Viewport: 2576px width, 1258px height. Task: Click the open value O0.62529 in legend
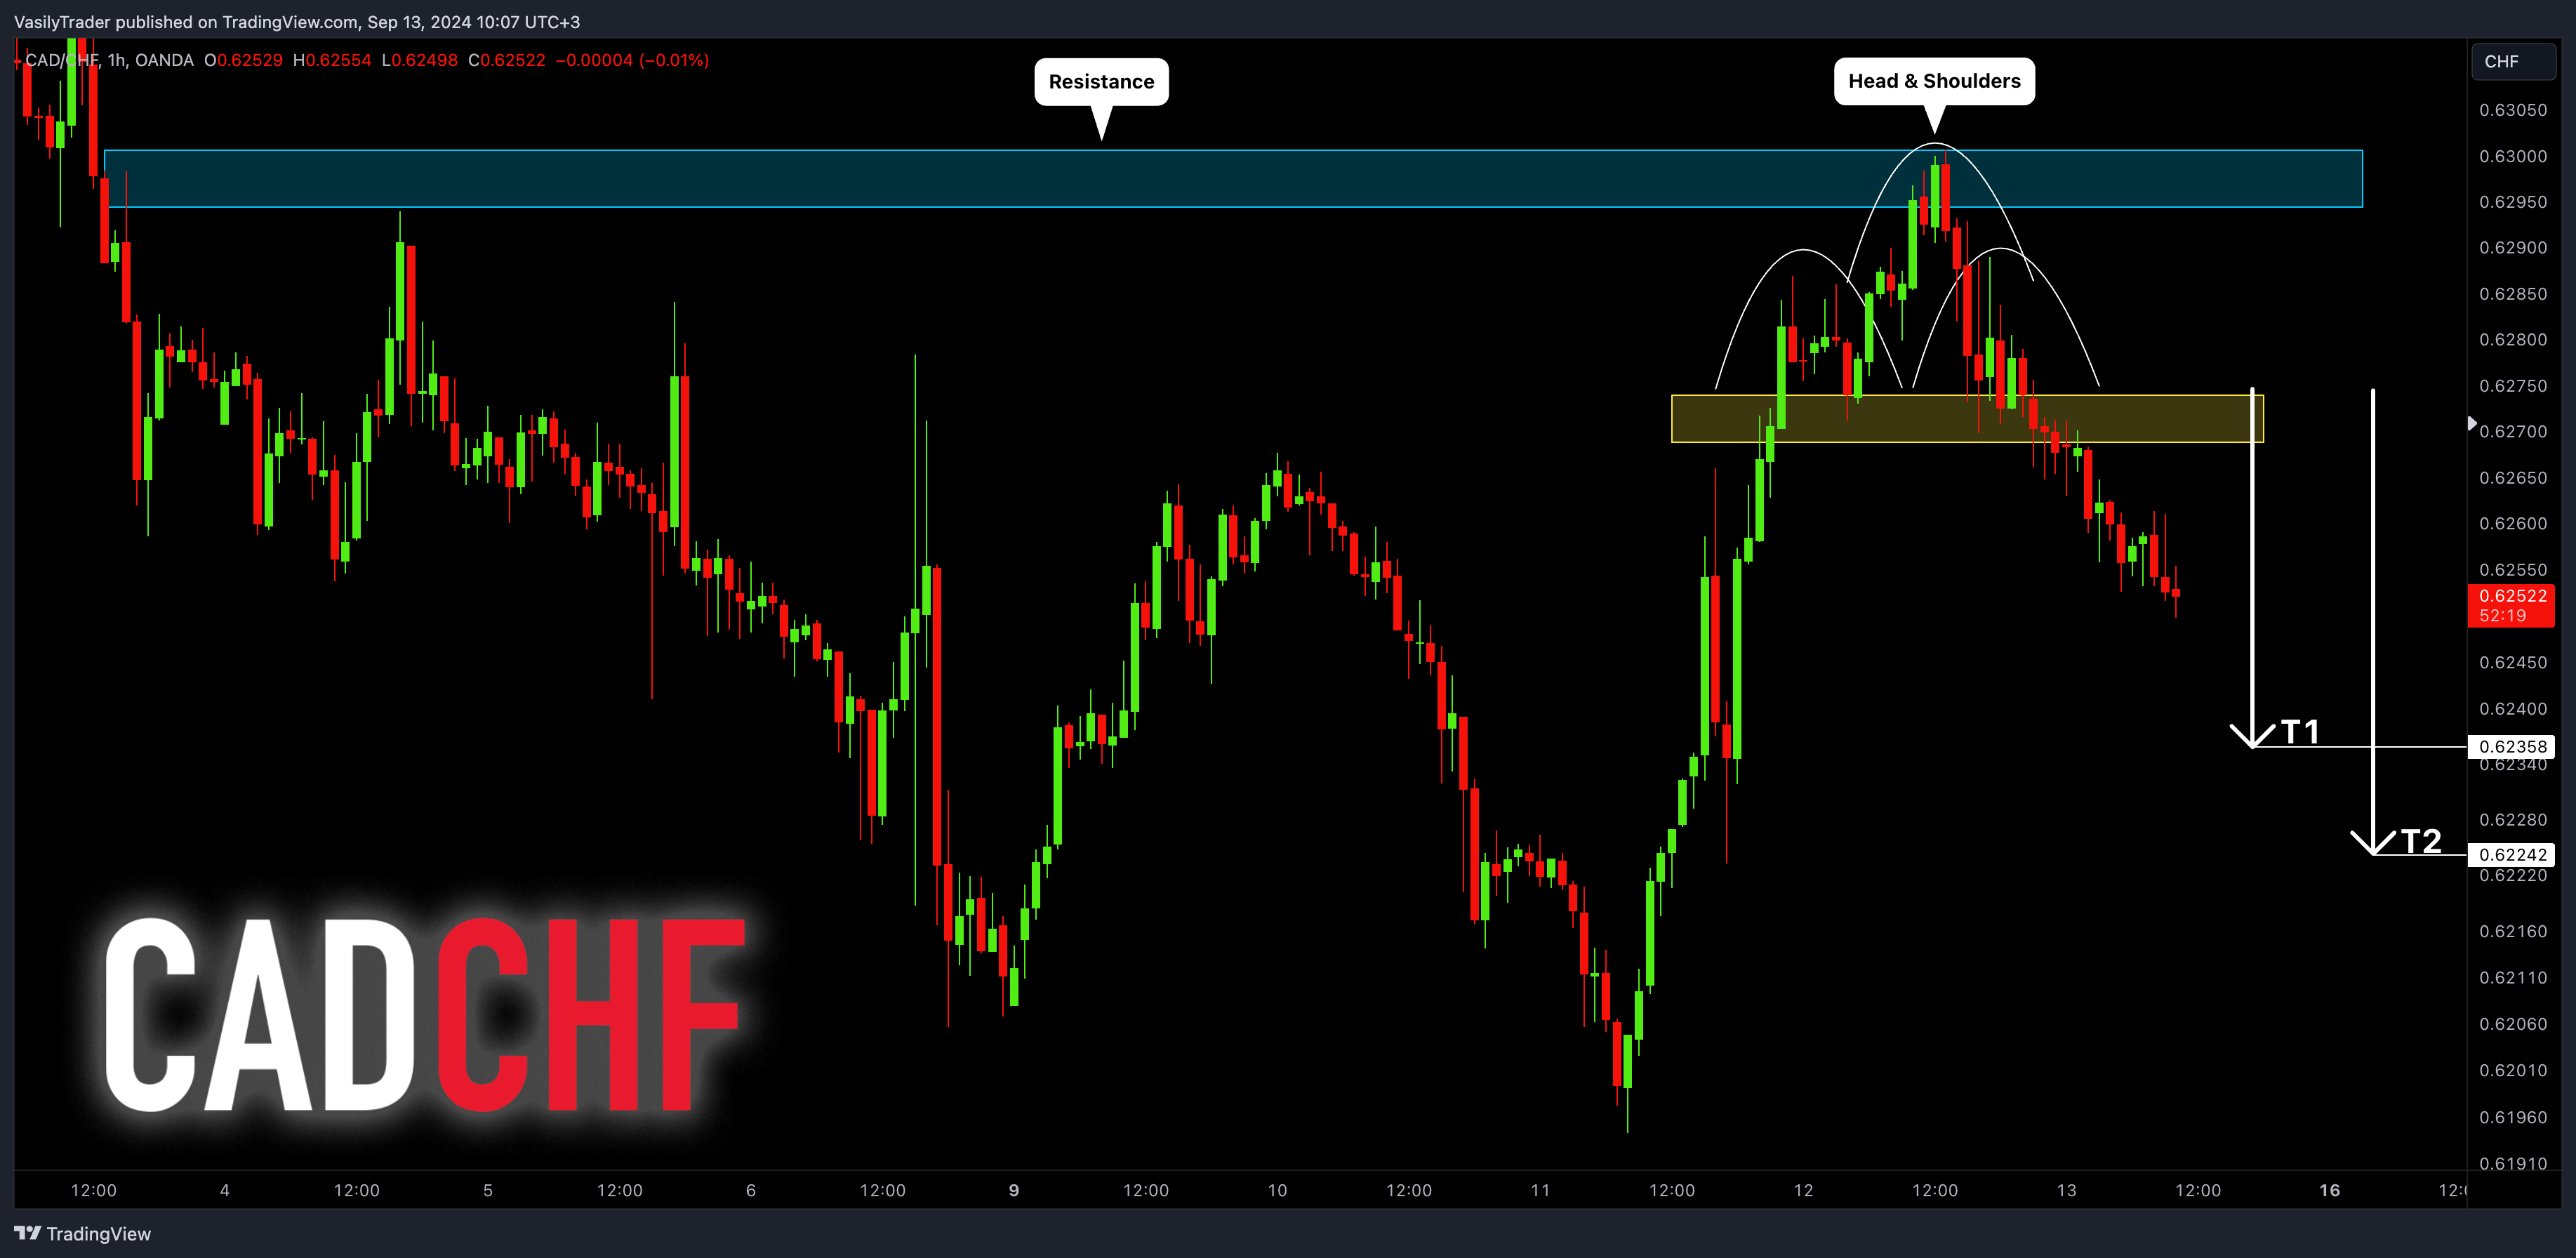(243, 60)
